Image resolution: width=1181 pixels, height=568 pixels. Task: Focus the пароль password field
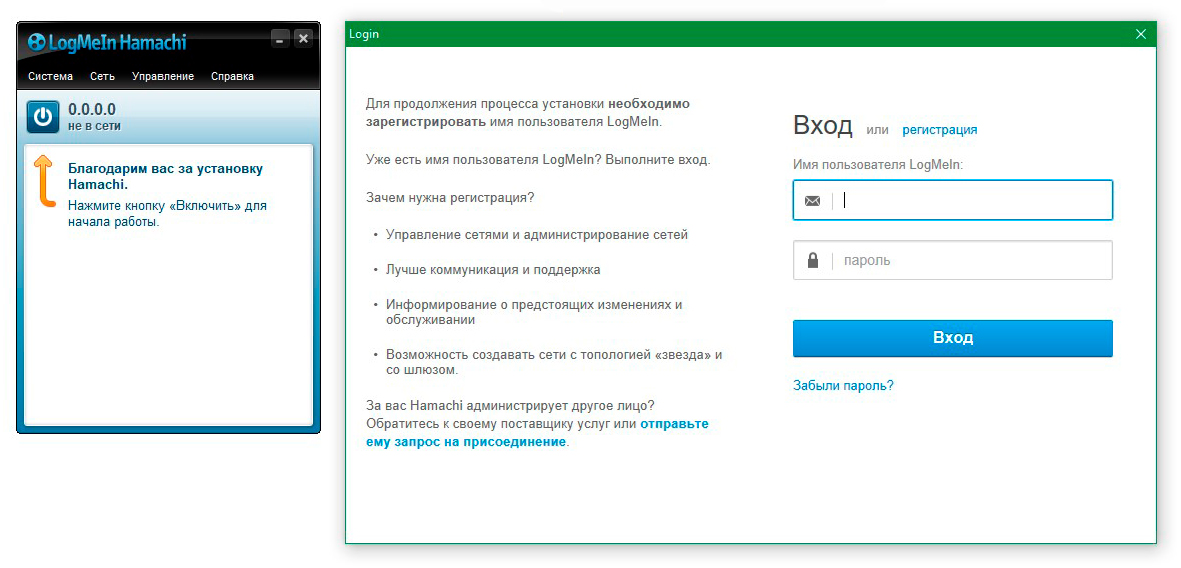pyautogui.click(x=953, y=261)
